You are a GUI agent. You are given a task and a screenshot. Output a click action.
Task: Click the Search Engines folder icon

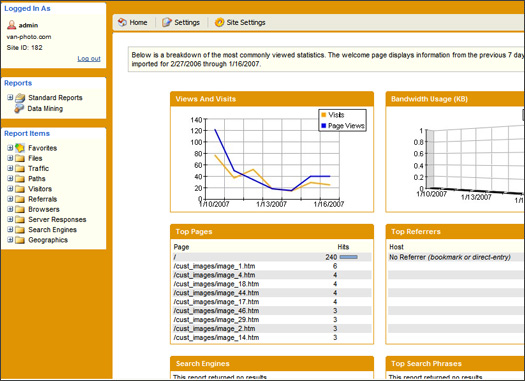20,230
